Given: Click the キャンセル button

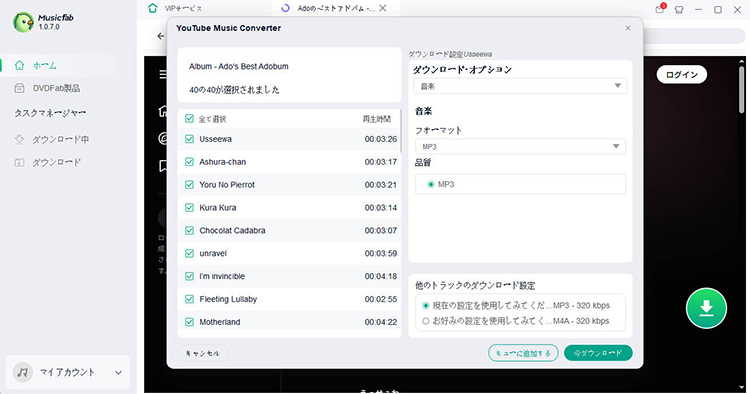Looking at the screenshot, I should coord(203,353).
